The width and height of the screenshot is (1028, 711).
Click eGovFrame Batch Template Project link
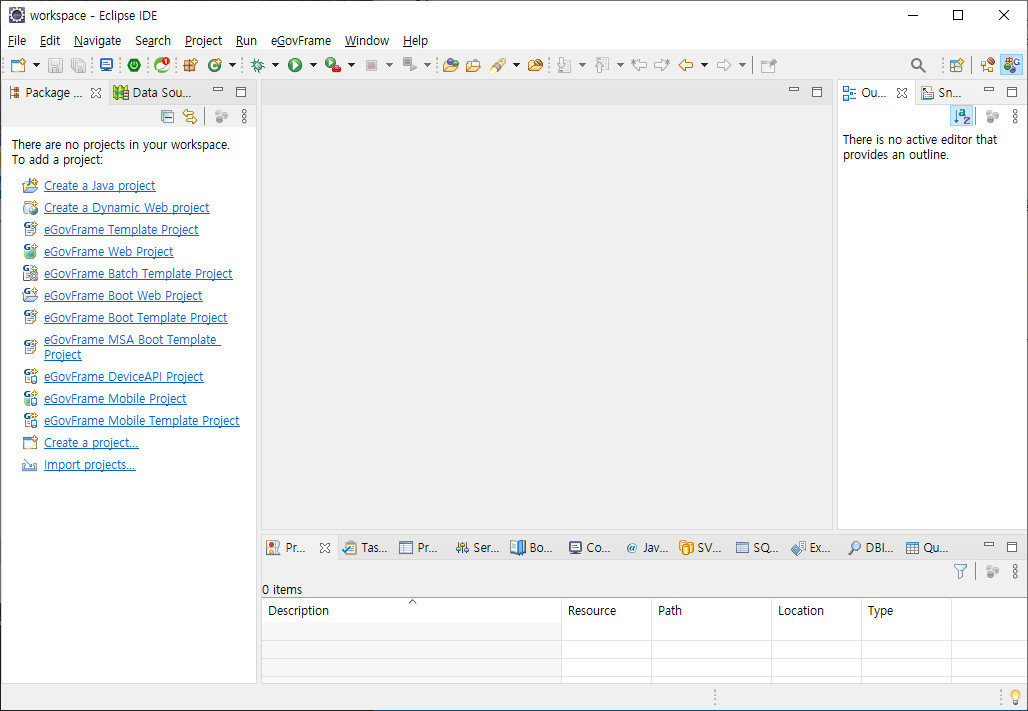[x=138, y=274]
